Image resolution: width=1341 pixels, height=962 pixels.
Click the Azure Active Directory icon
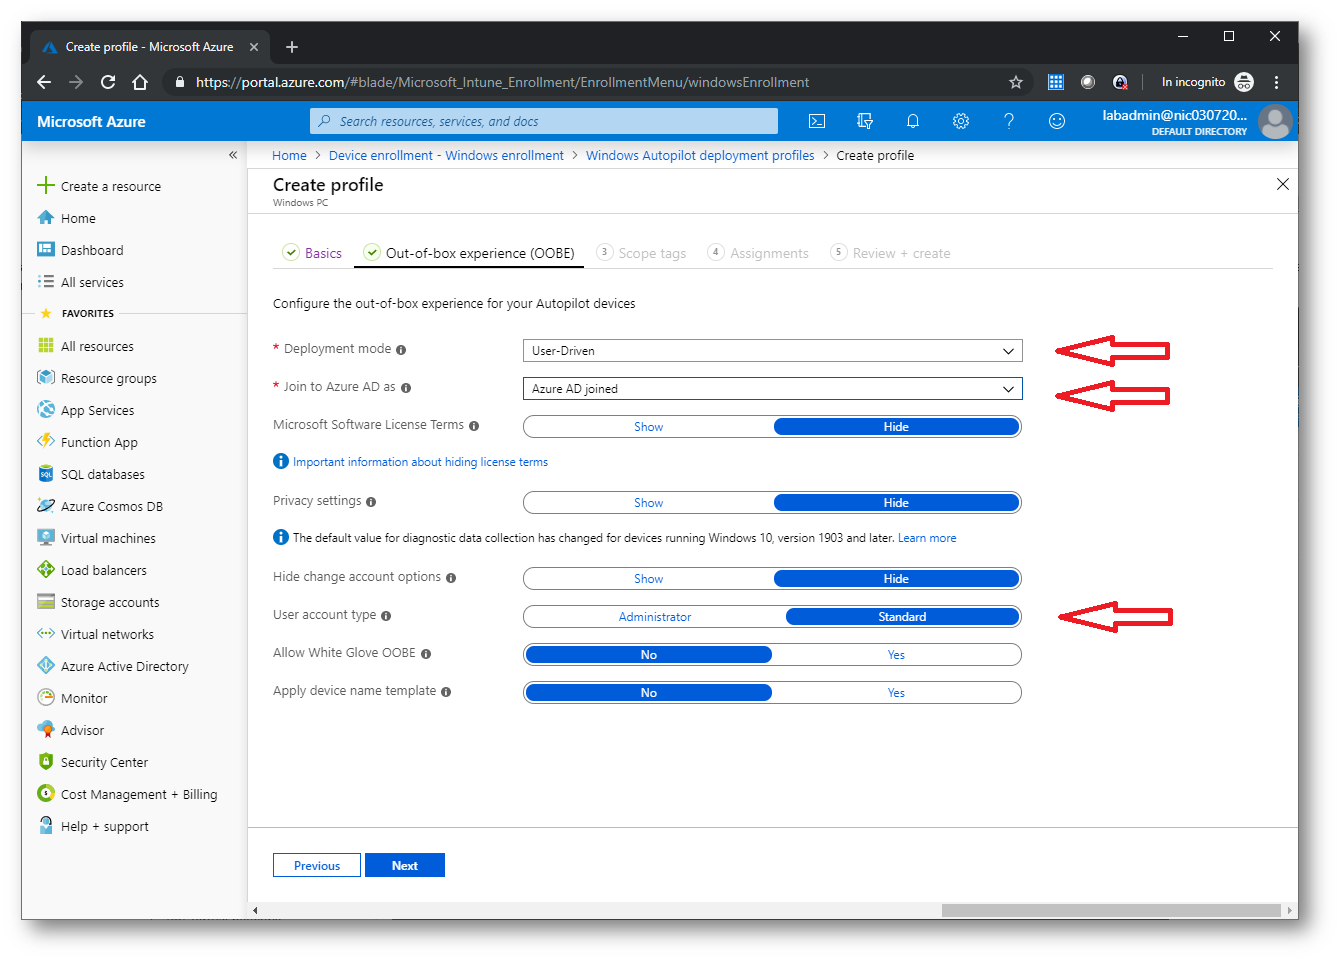[46, 665]
